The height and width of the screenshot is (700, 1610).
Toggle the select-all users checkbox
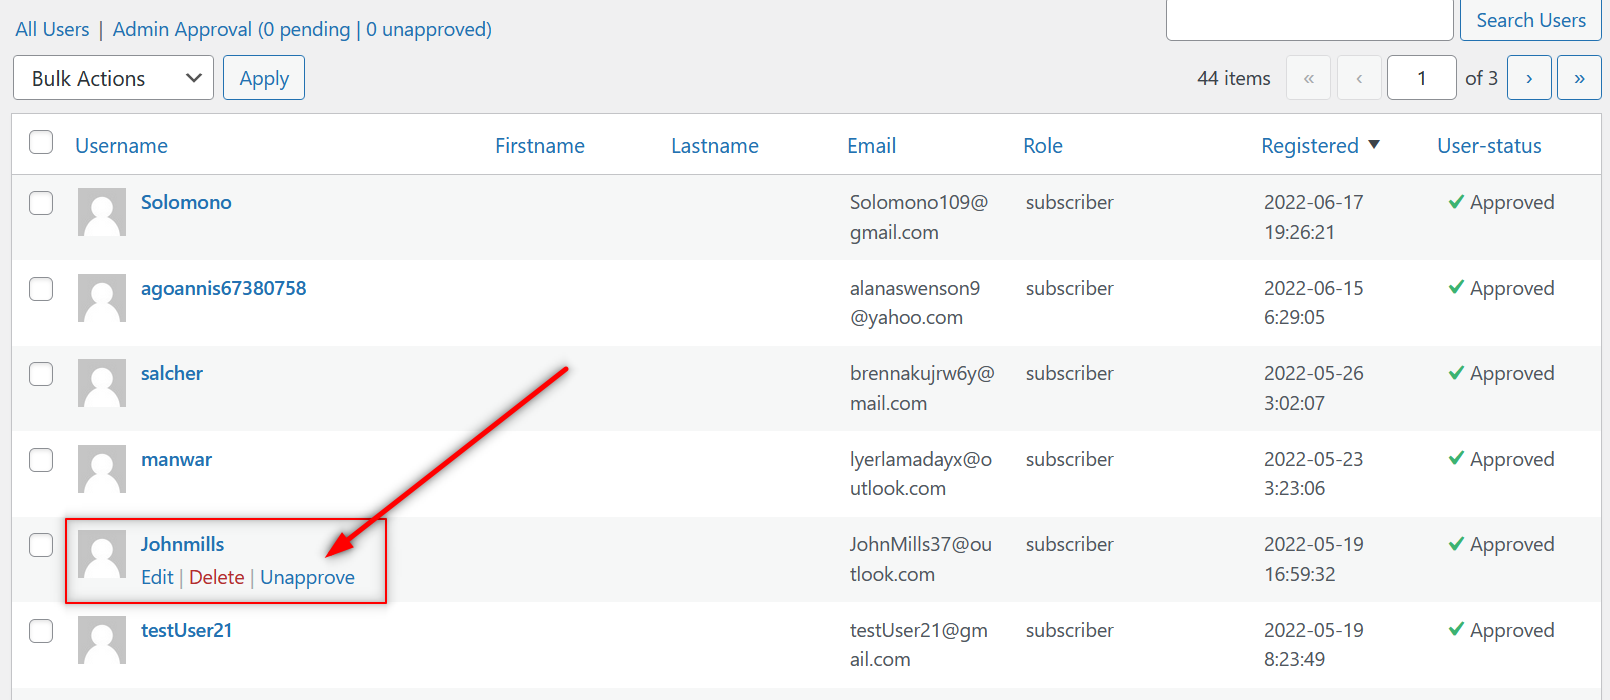tap(41, 142)
